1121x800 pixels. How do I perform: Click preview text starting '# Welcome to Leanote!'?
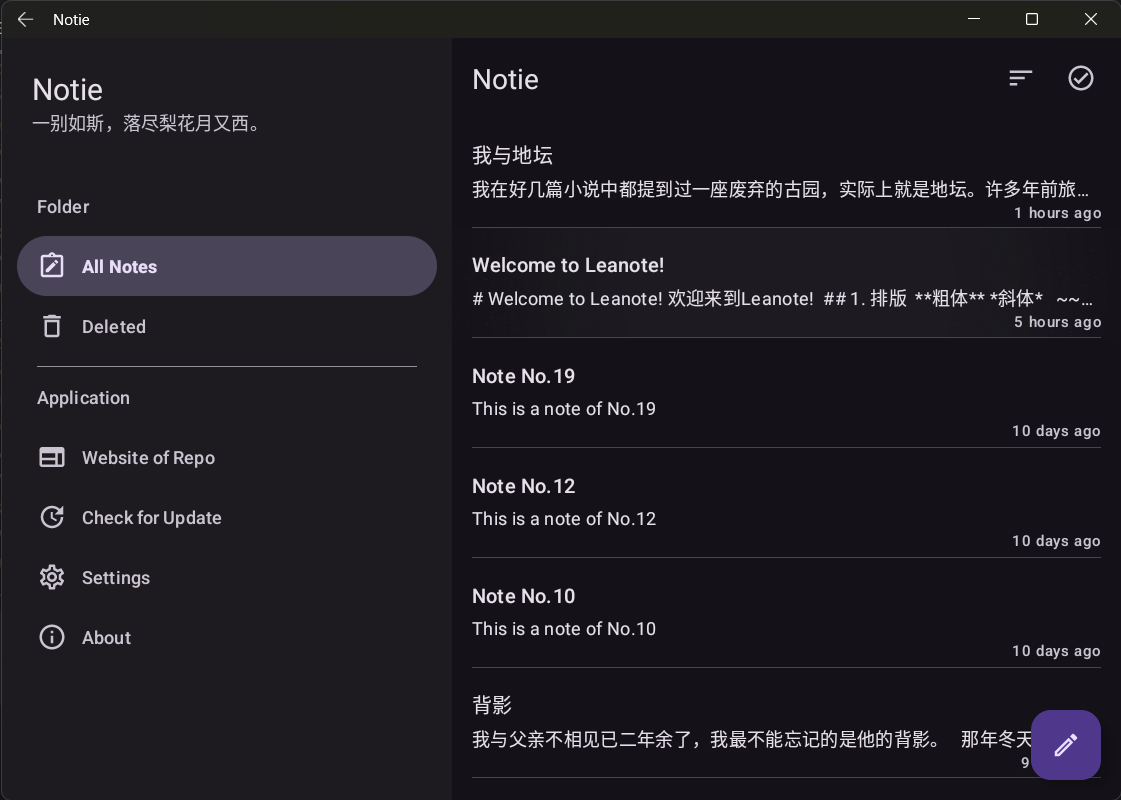pyautogui.click(x=782, y=299)
